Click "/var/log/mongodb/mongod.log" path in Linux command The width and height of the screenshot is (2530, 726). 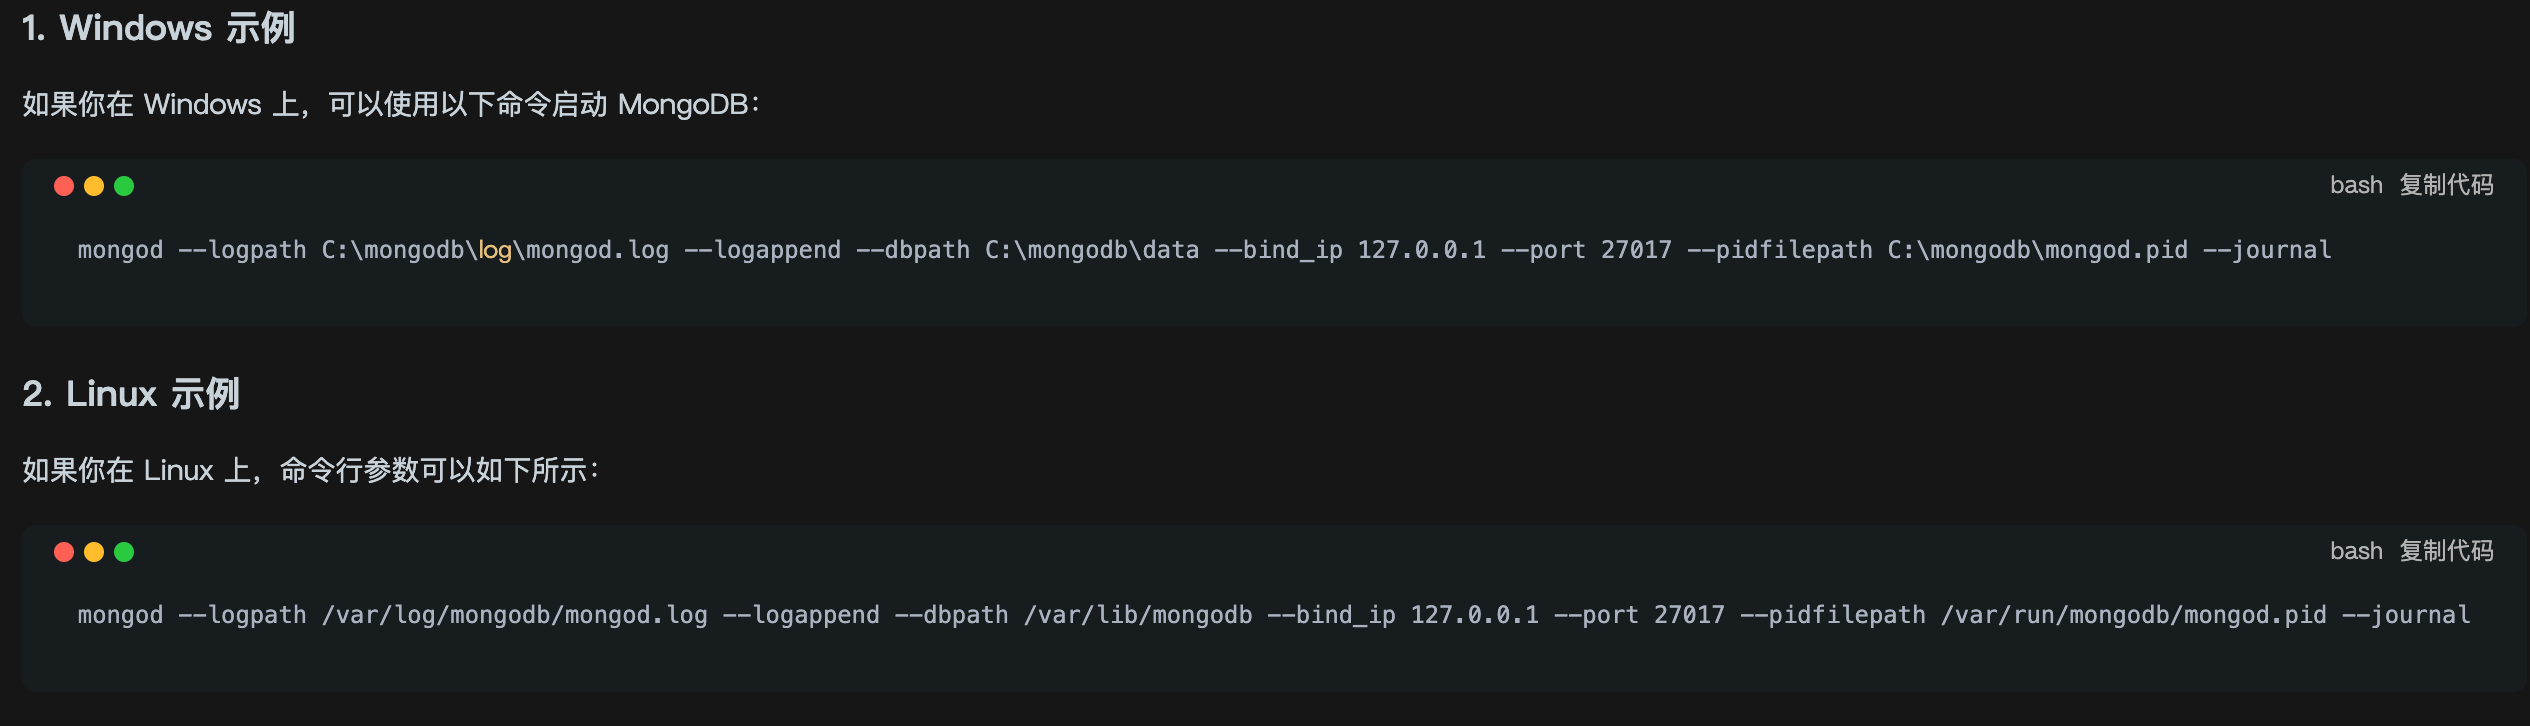(x=514, y=615)
